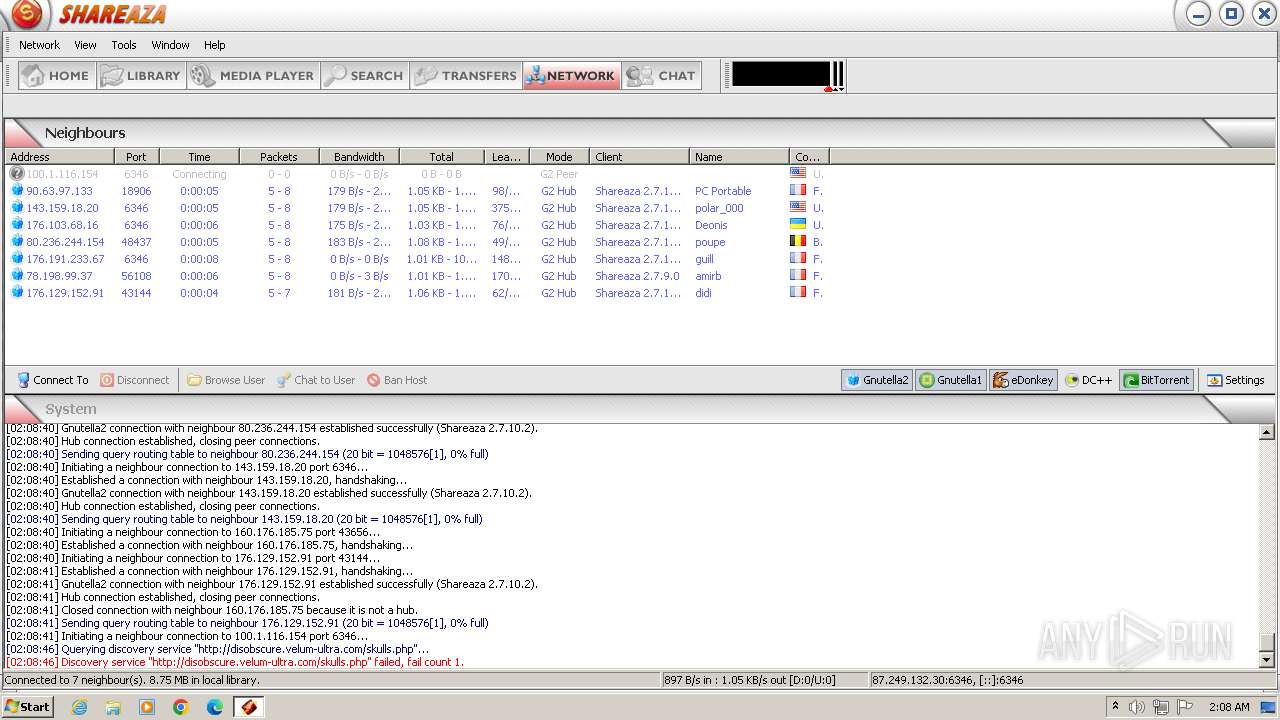Open the View menu
Image resolution: width=1280 pixels, height=720 pixels.
coord(85,45)
